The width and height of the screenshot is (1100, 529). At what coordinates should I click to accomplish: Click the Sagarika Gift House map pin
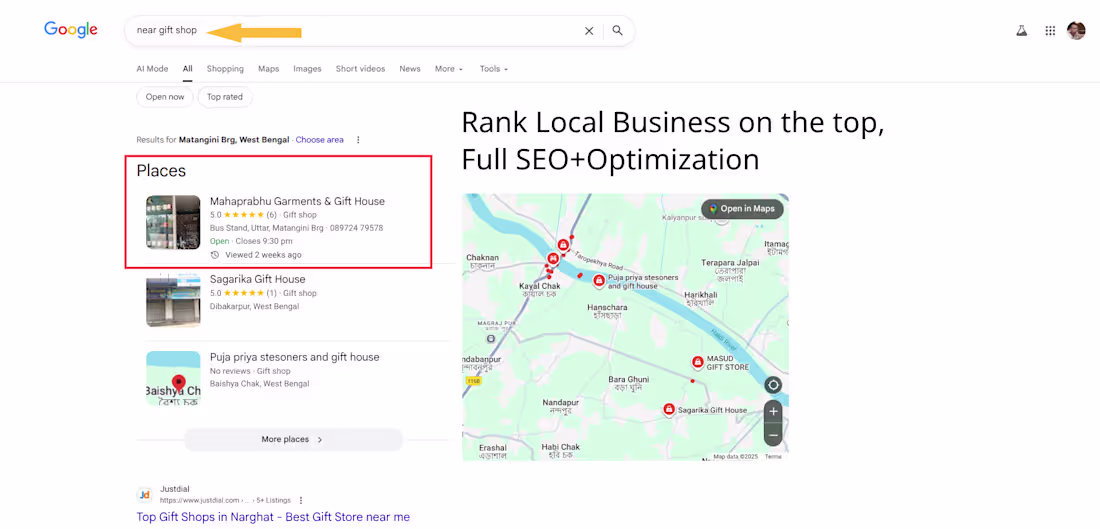coord(669,409)
